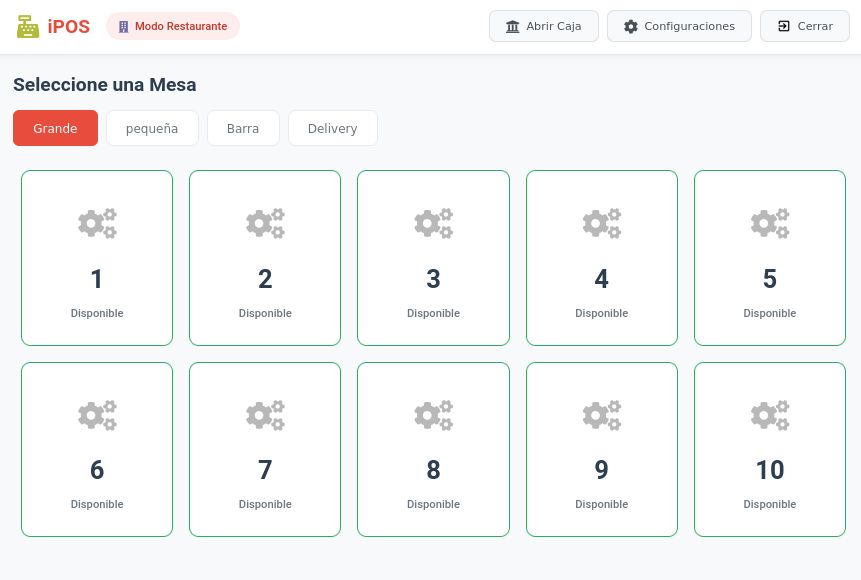Switch to the pequeña area tab

pyautogui.click(x=152, y=128)
